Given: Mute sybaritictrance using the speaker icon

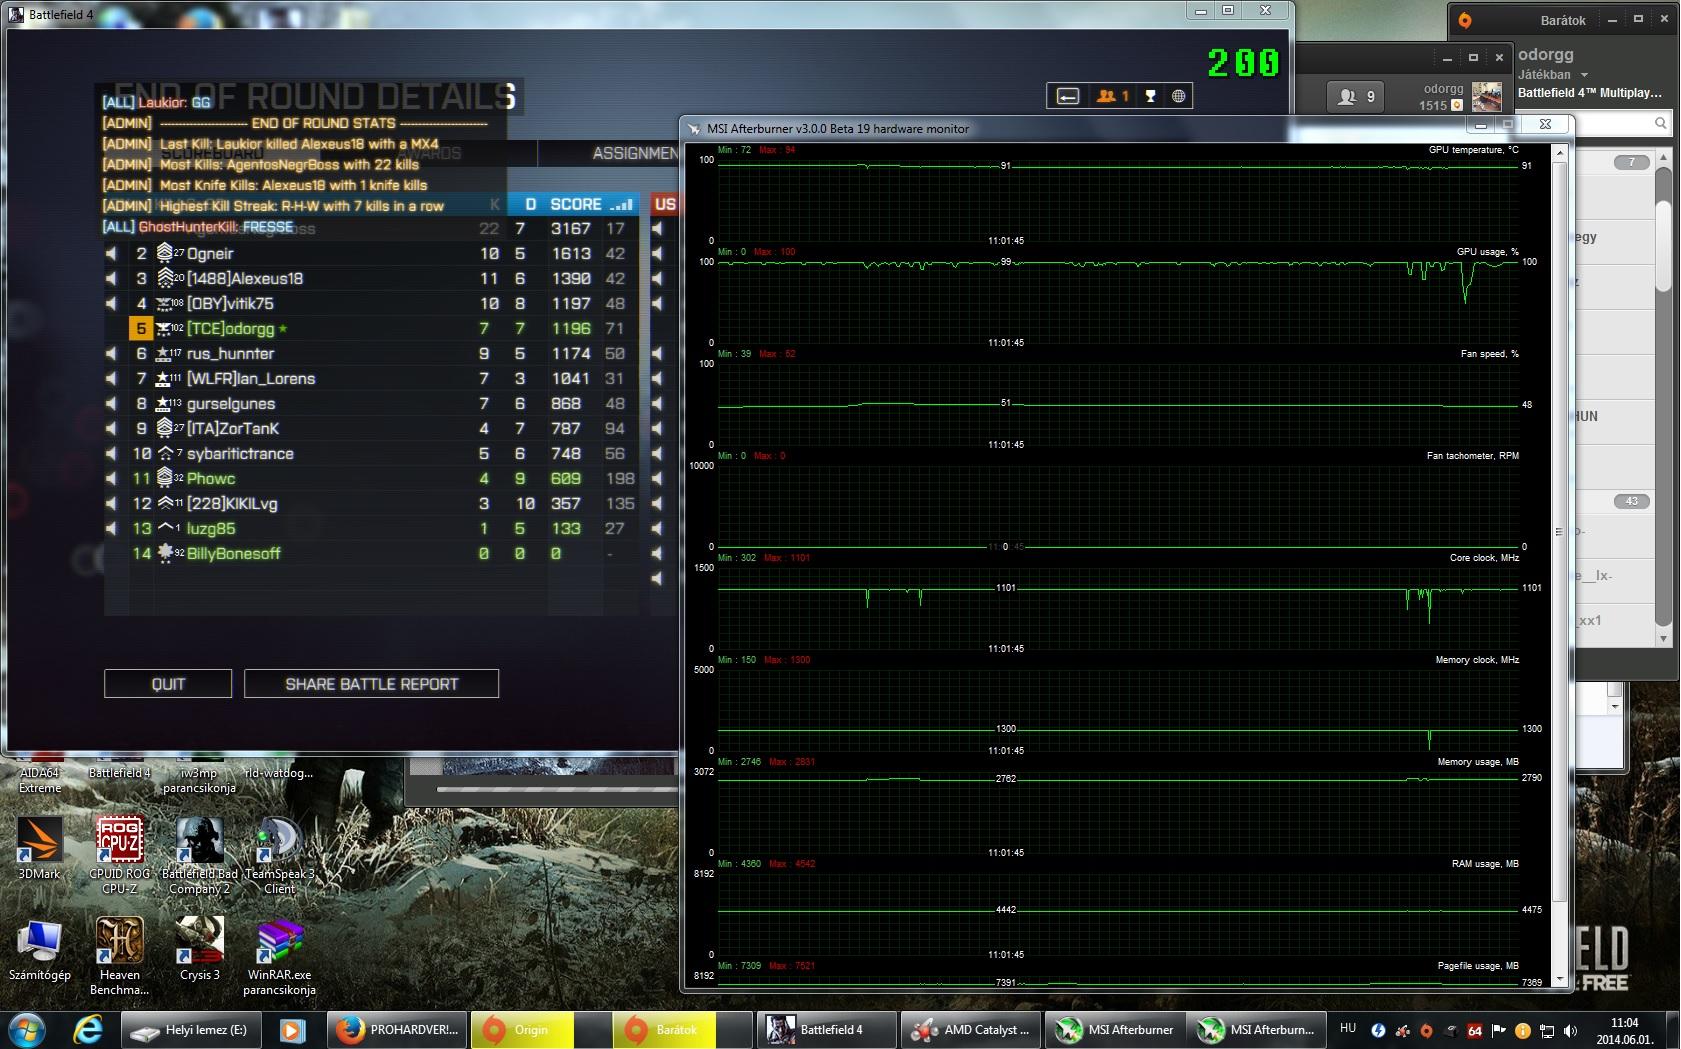Looking at the screenshot, I should tap(112, 453).
